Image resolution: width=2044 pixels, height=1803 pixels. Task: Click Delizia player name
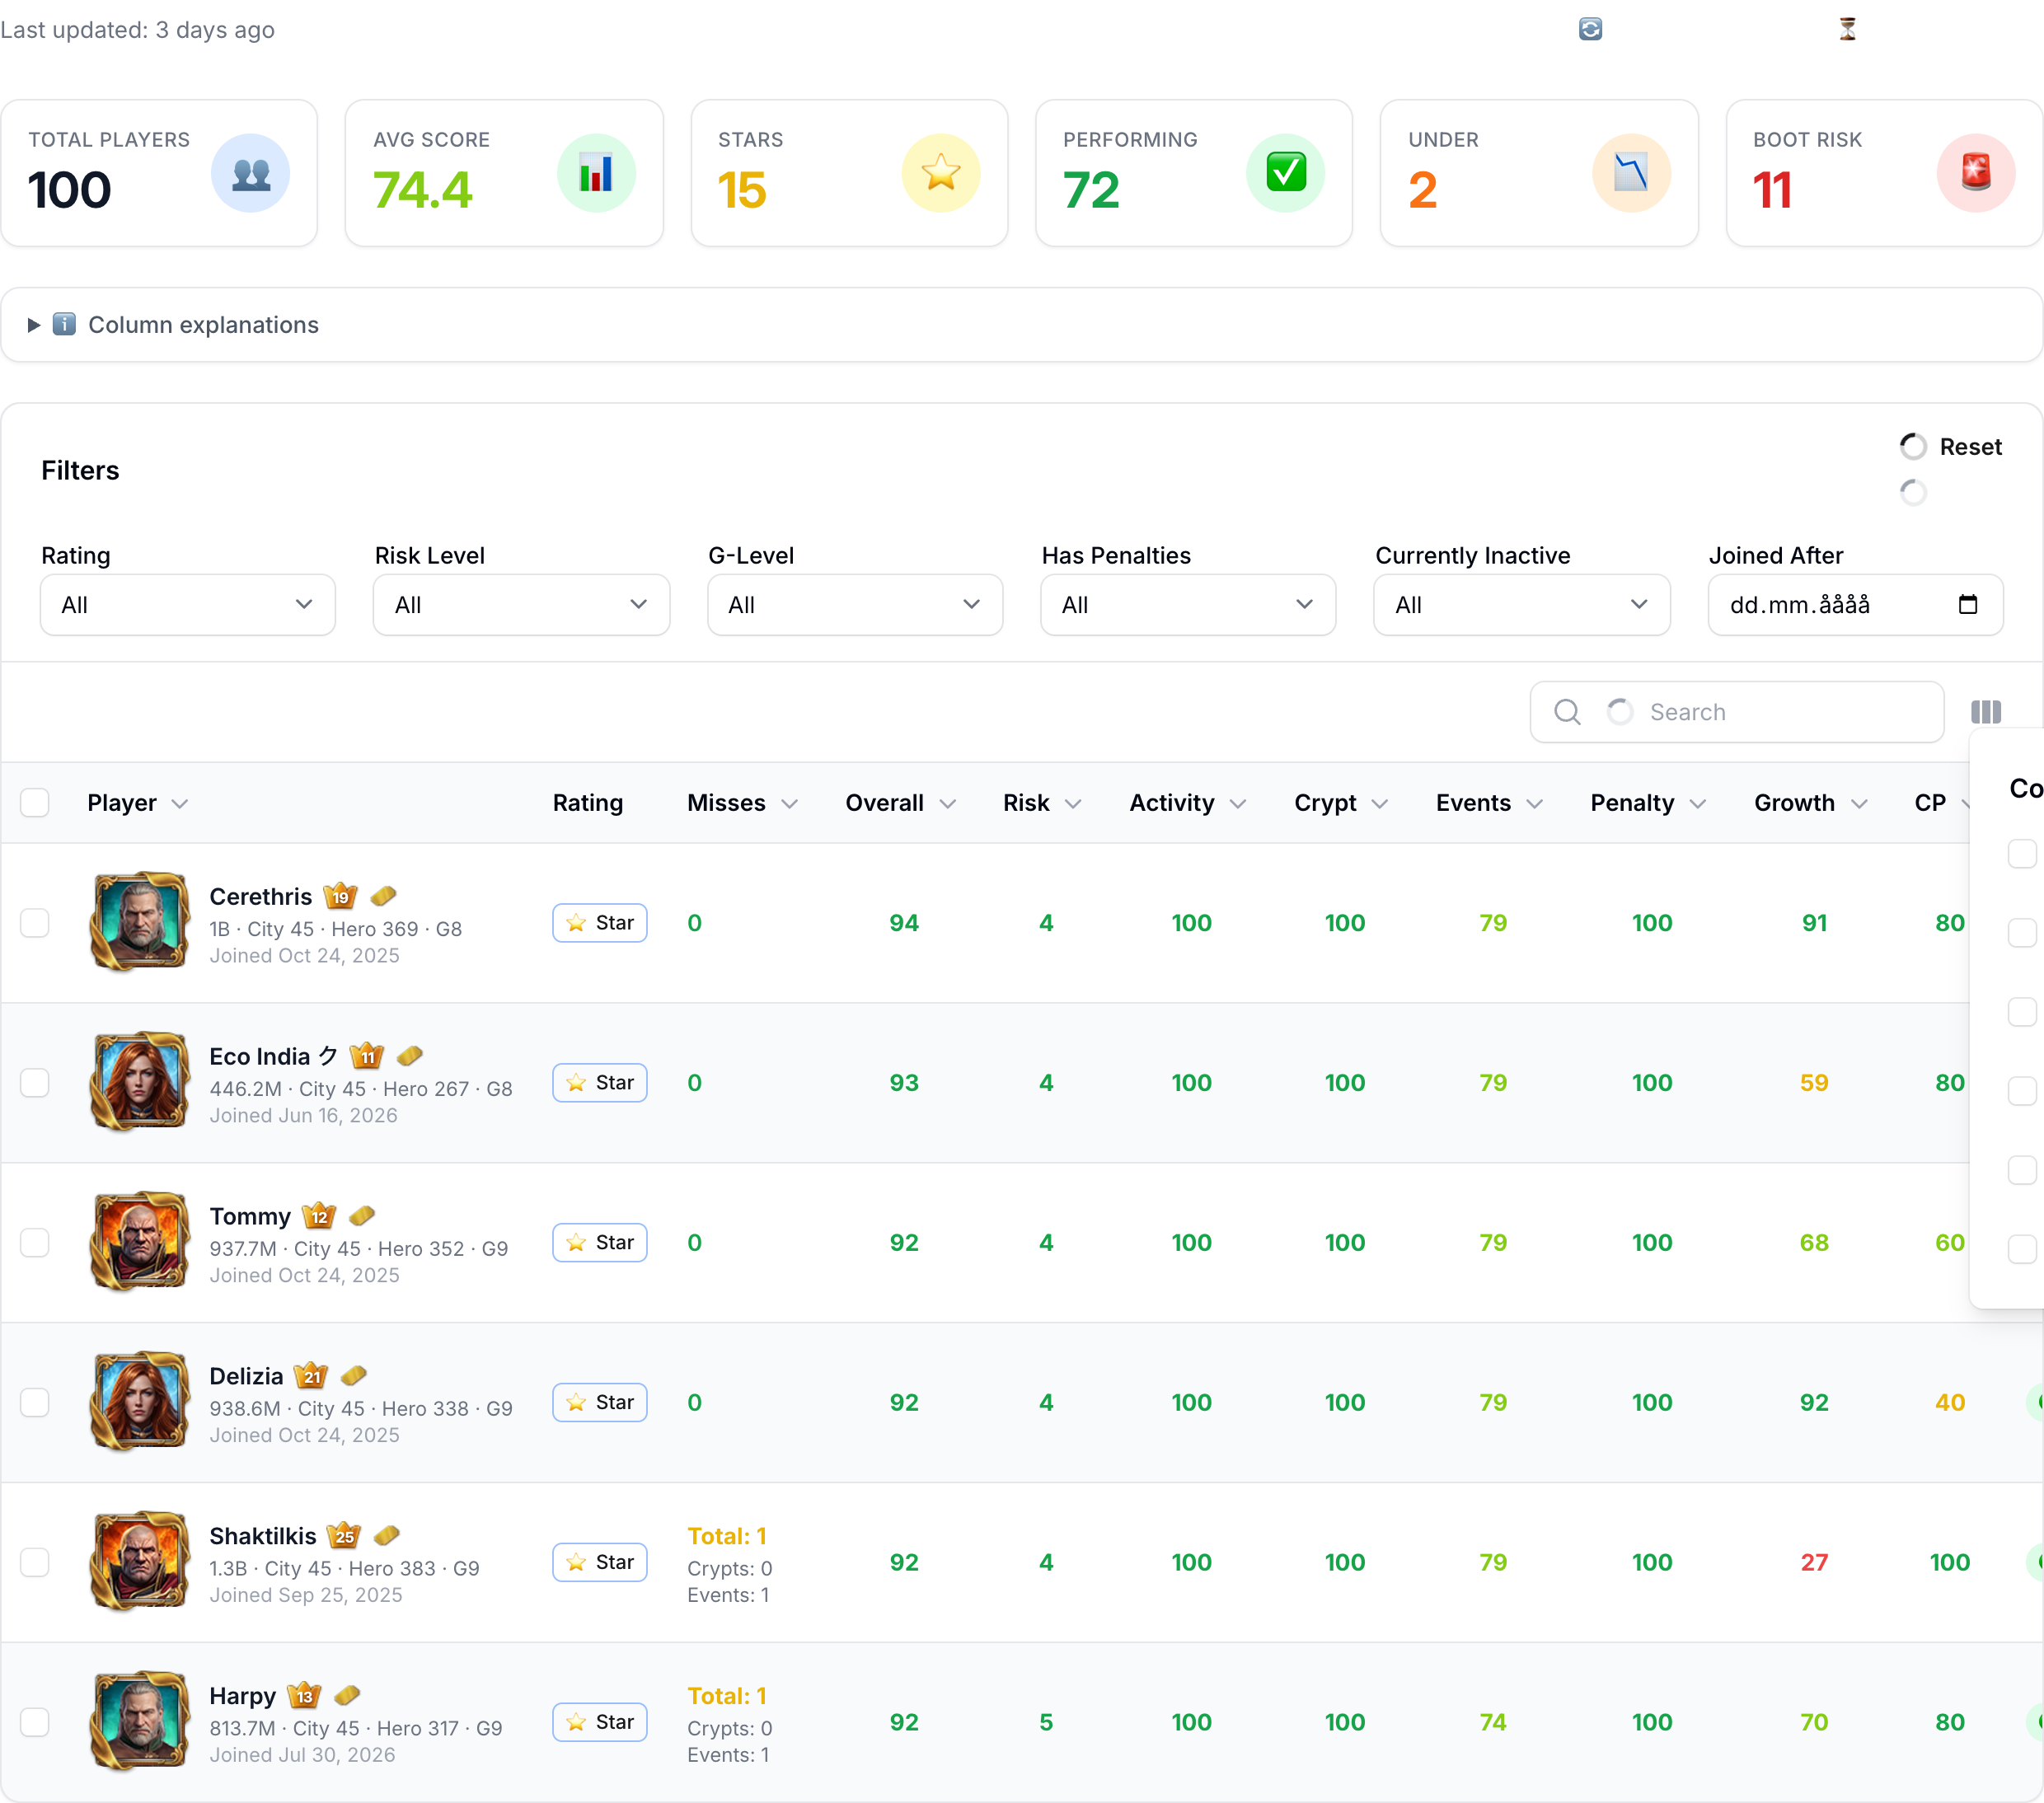click(x=246, y=1376)
